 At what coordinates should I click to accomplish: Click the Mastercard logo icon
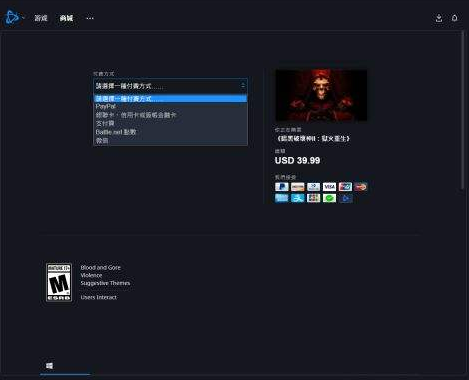coord(361,187)
